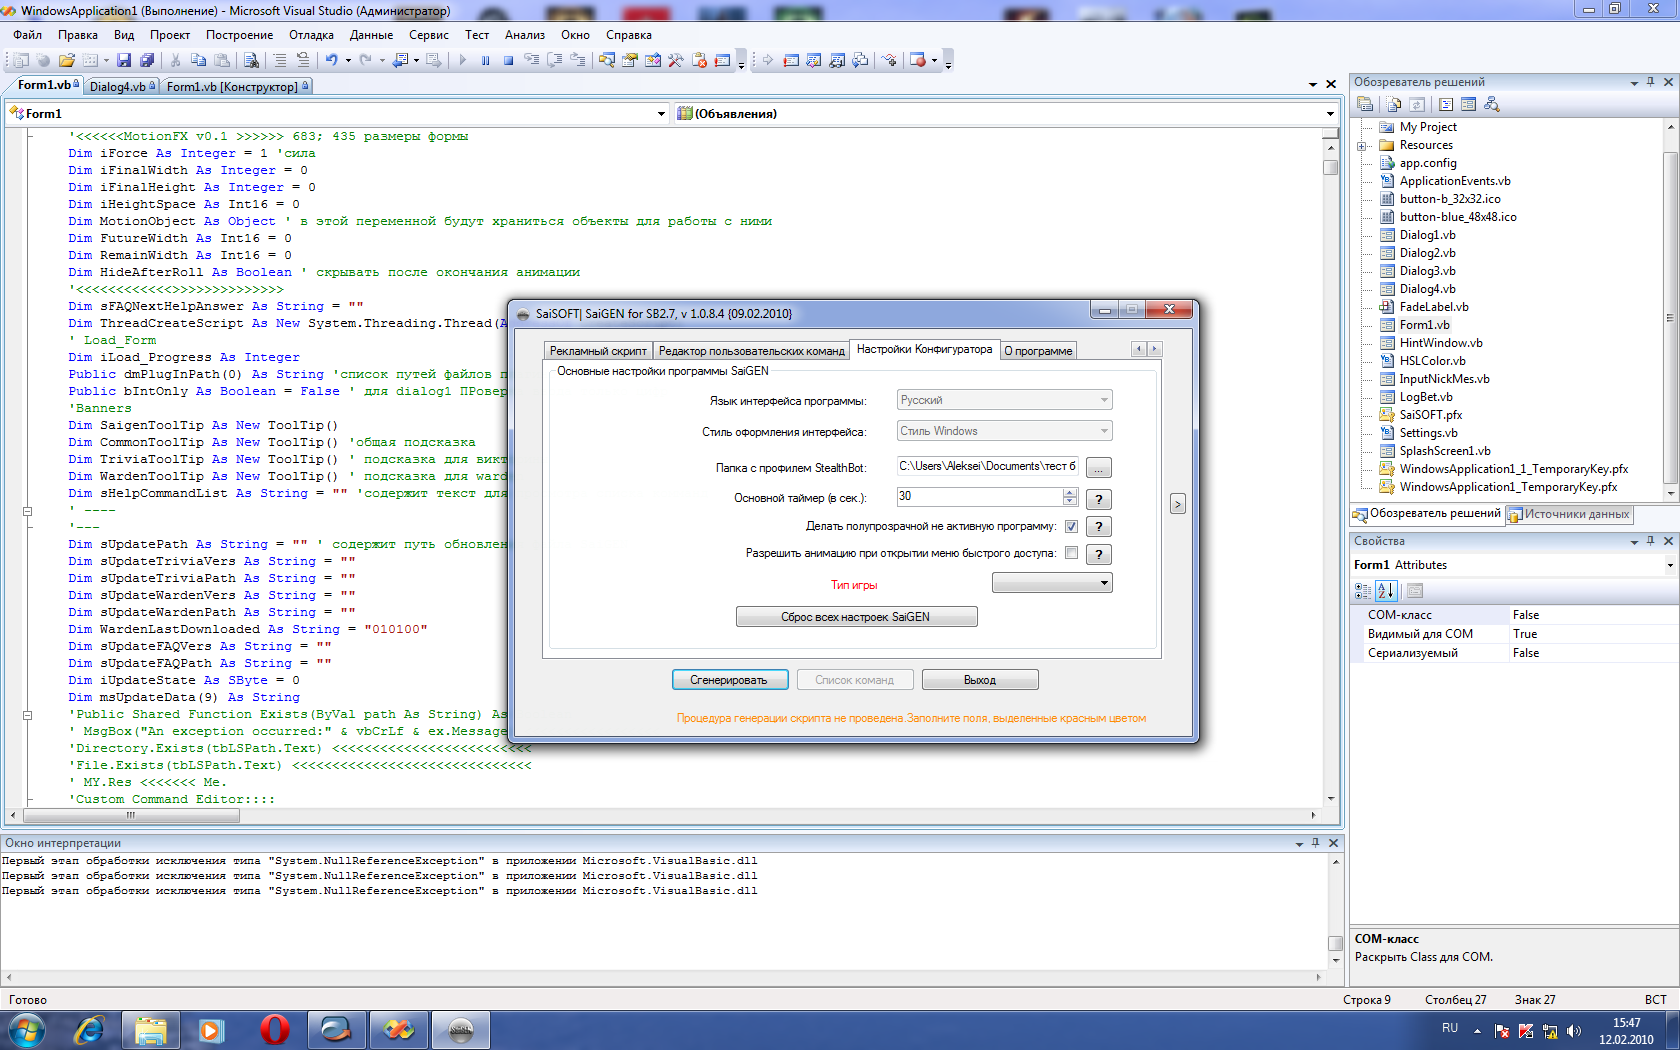This screenshot has height=1050, width=1680.
Task: Open the Toolbox via the wrench-hammer icon
Action: point(676,60)
